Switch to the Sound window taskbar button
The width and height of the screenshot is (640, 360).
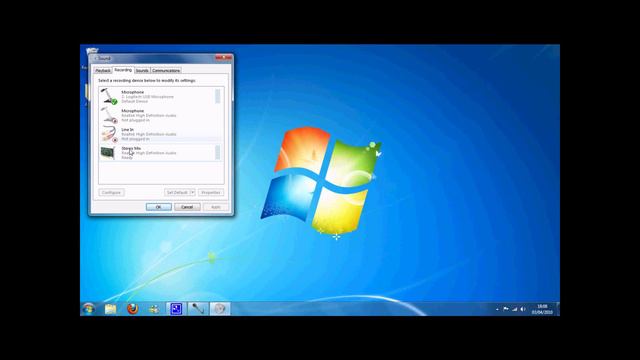(220, 309)
